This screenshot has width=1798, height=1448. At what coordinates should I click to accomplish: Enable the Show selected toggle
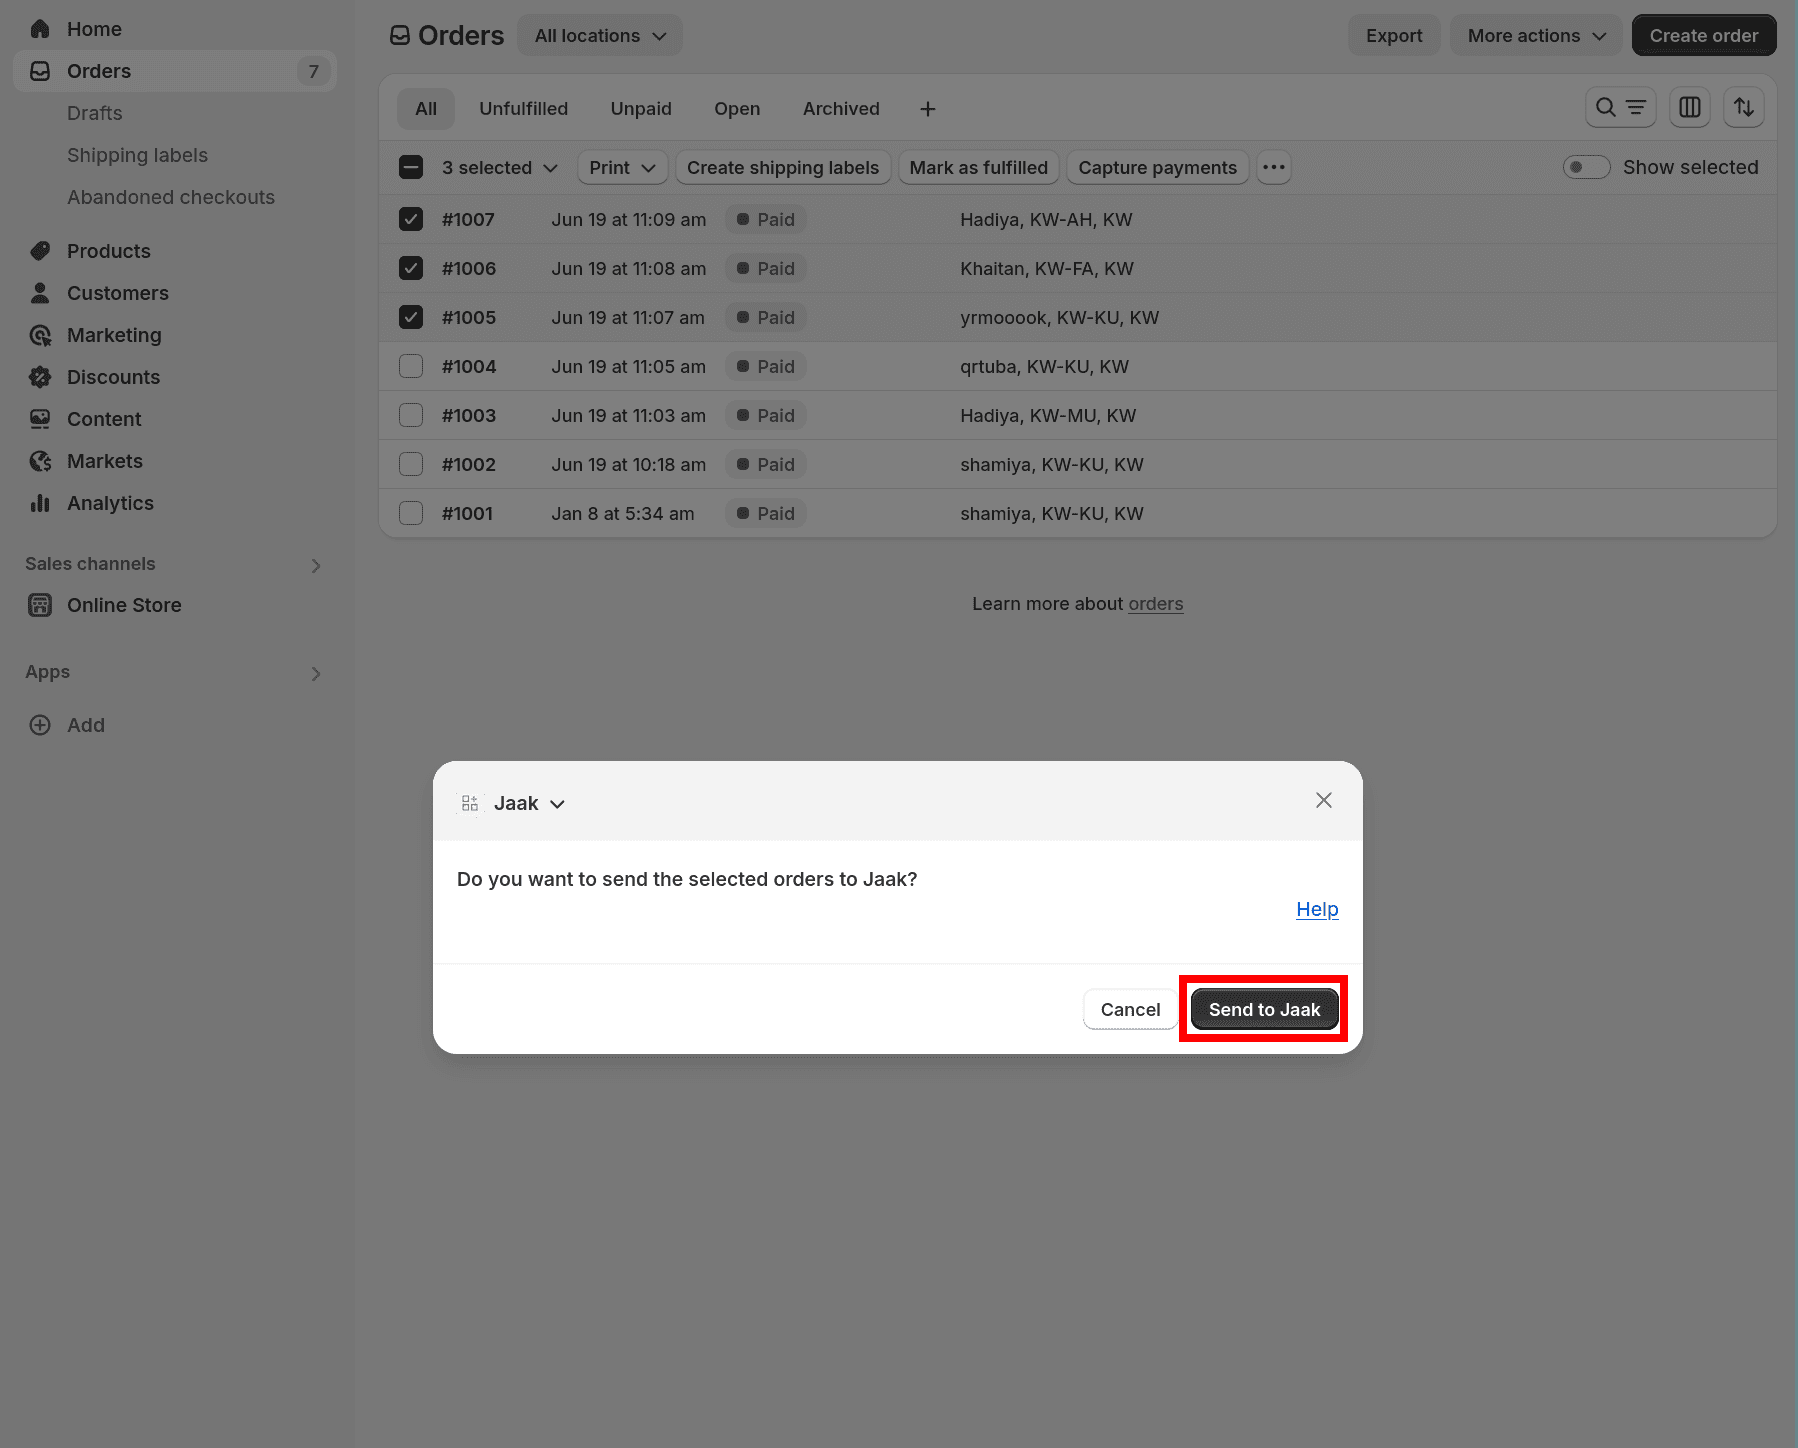click(1586, 167)
